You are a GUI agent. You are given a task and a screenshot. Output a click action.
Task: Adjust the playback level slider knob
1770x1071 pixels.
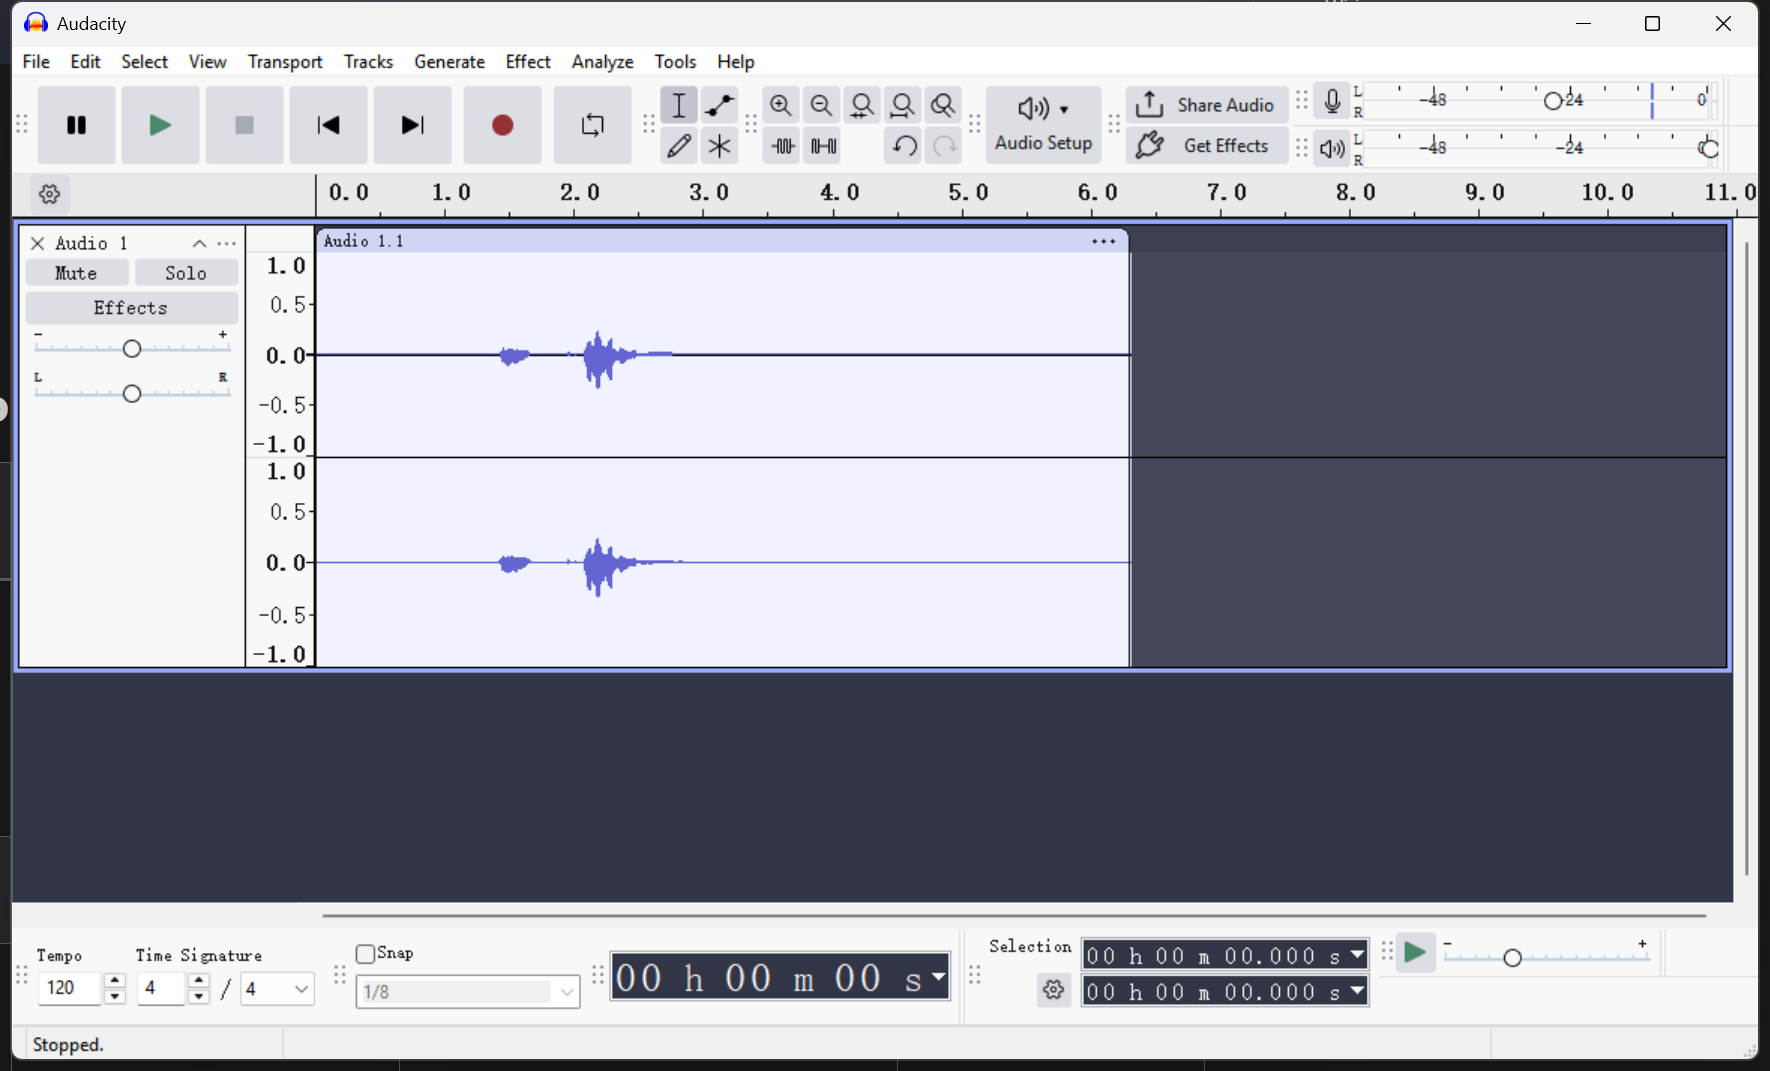[1709, 149]
